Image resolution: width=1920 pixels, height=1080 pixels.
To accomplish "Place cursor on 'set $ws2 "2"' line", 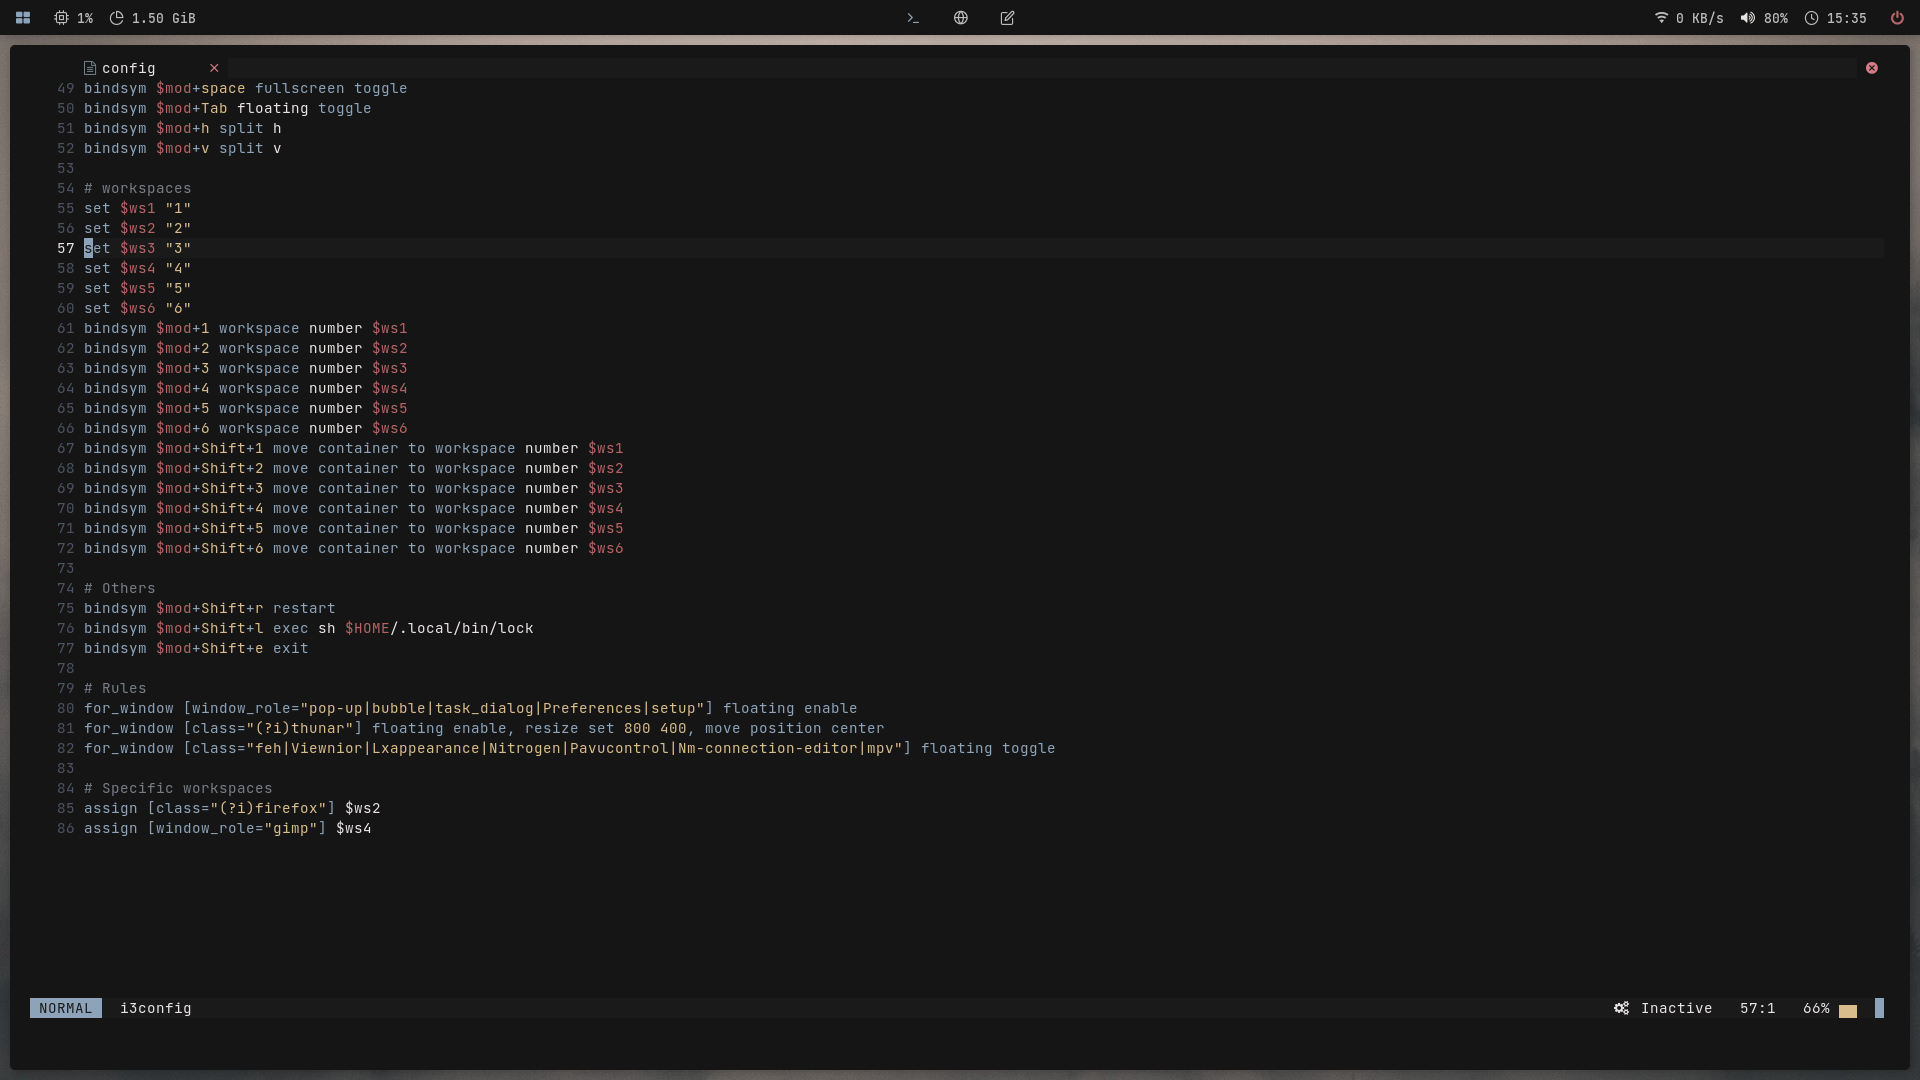I will click(137, 228).
